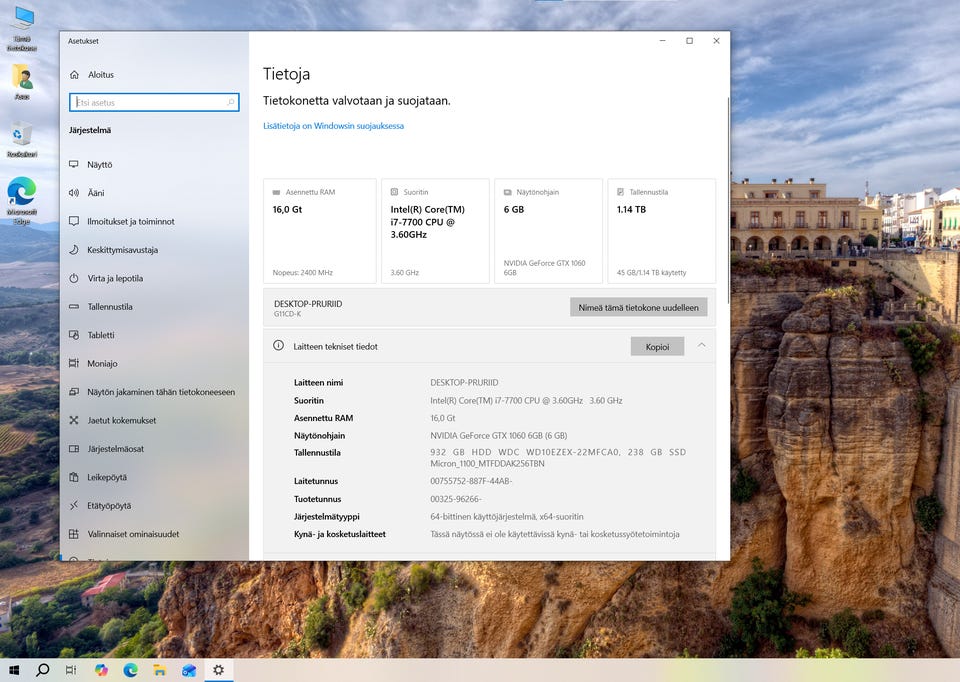Open taskbar search magnifier
The width and height of the screenshot is (960, 682).
(42, 670)
